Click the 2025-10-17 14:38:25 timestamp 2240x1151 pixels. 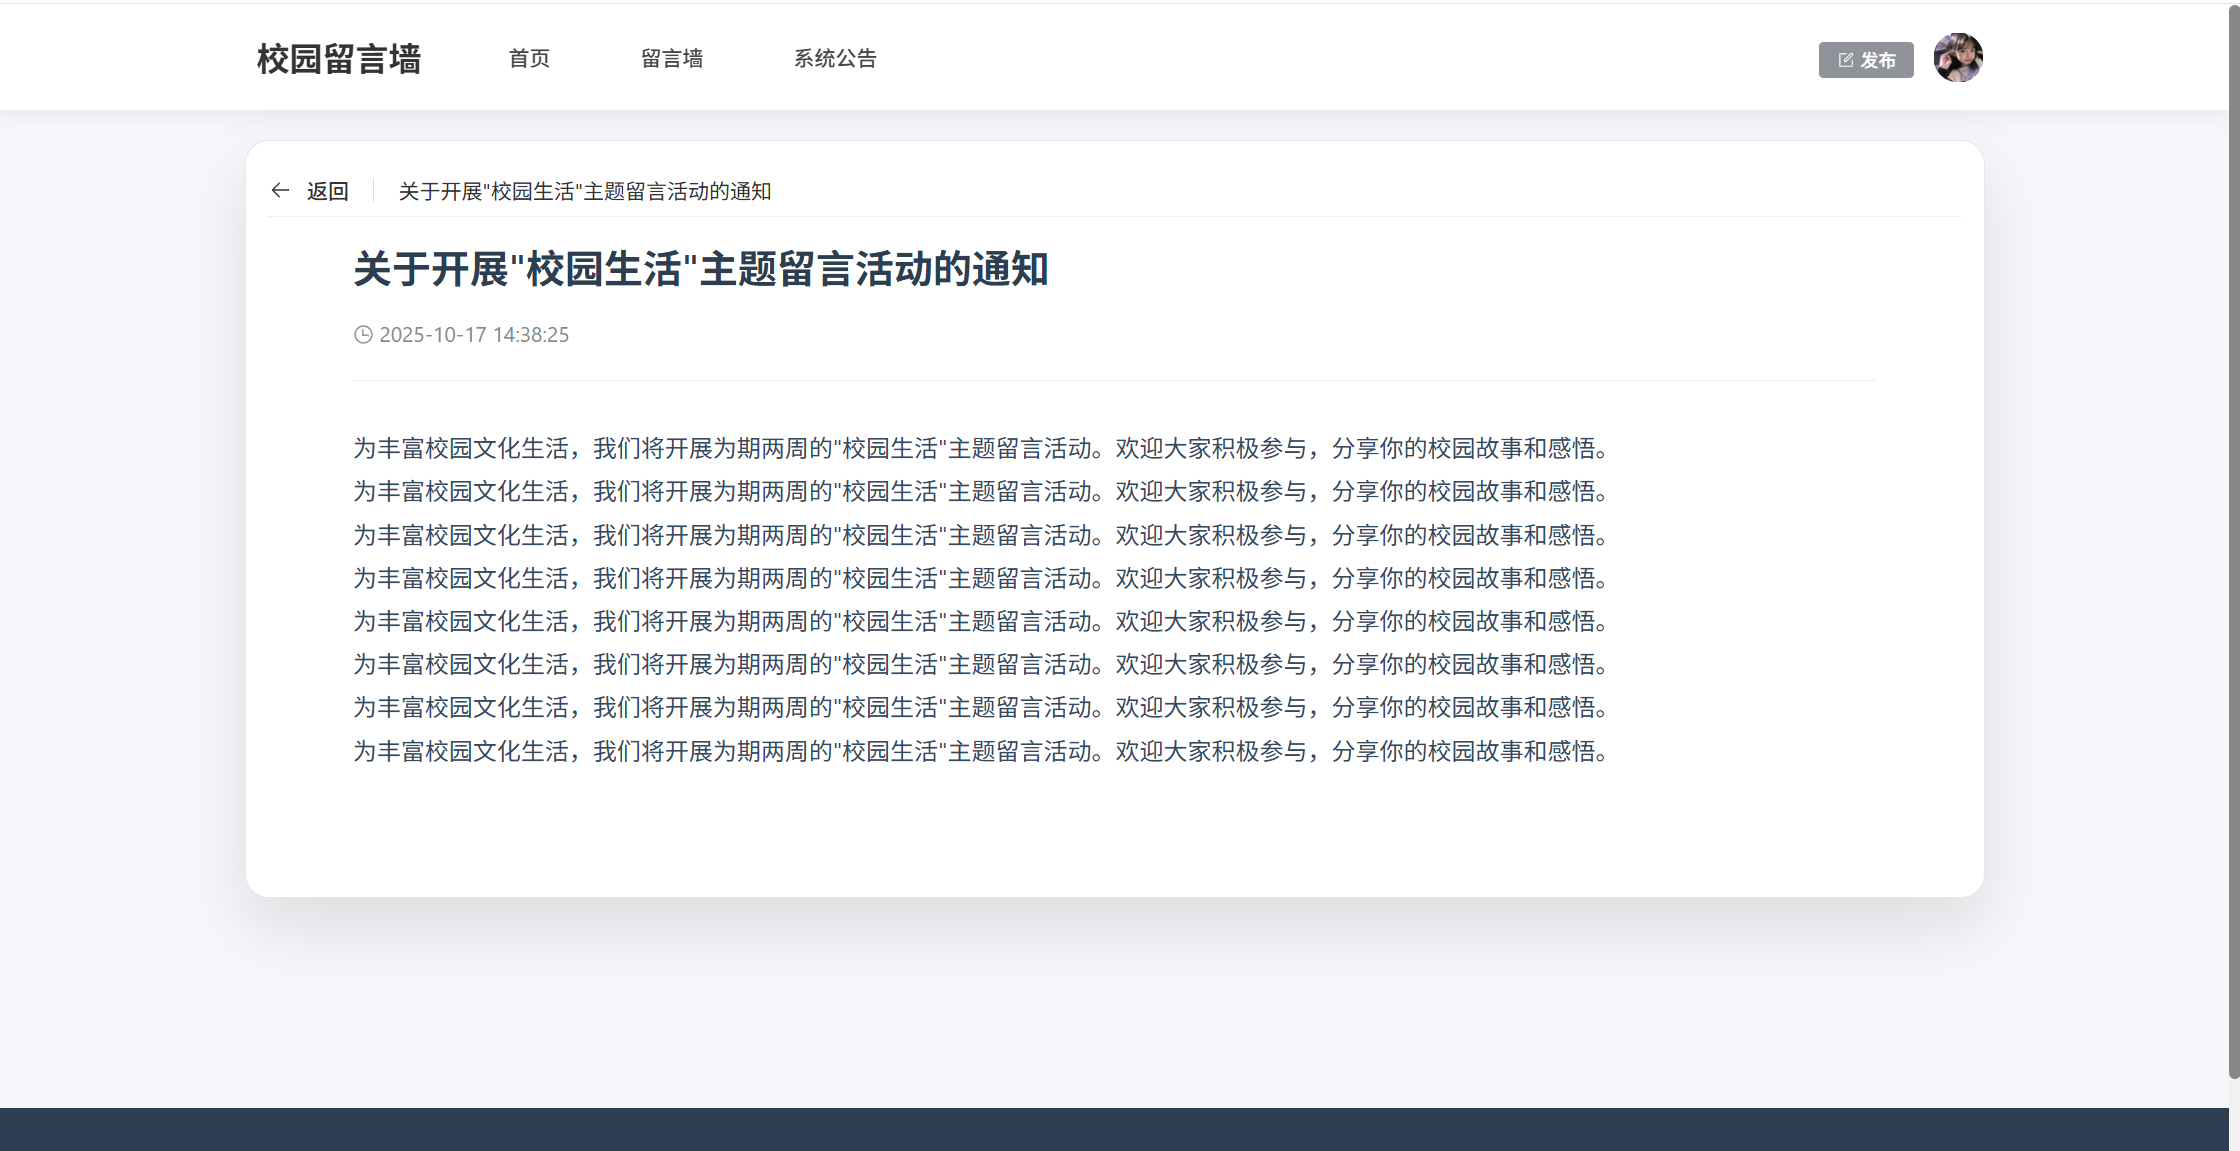click(x=474, y=335)
